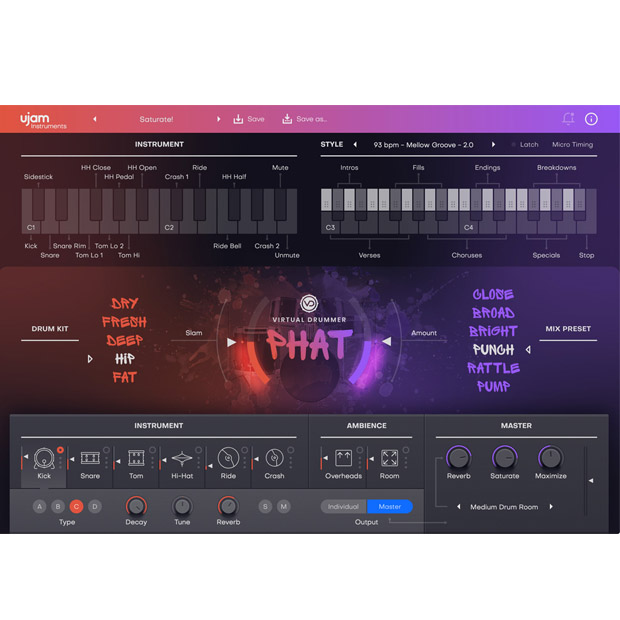
Task: Select previous style left arrow
Action: (355, 145)
